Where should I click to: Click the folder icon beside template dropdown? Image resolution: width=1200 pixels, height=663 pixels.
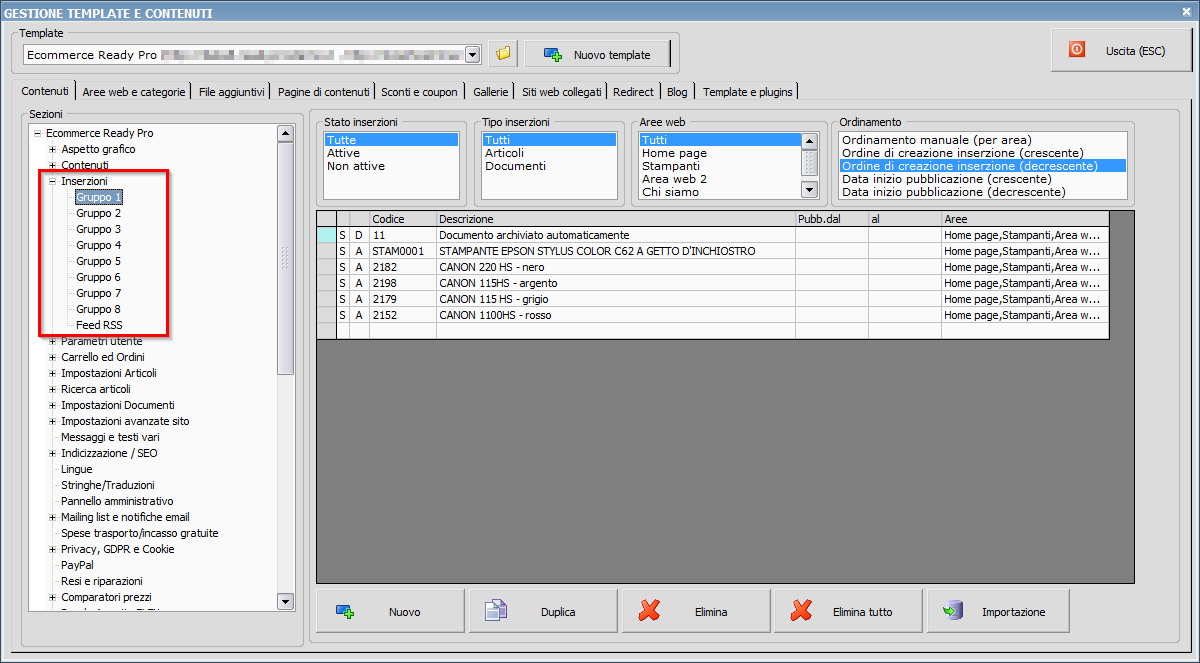(504, 54)
